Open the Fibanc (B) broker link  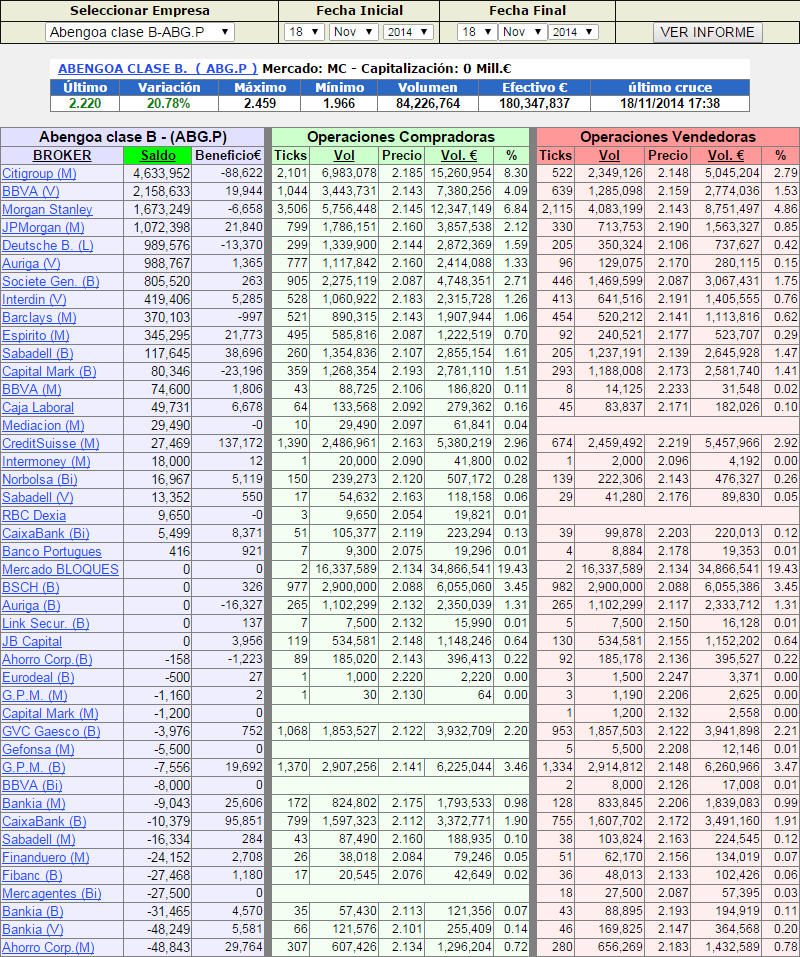32,876
